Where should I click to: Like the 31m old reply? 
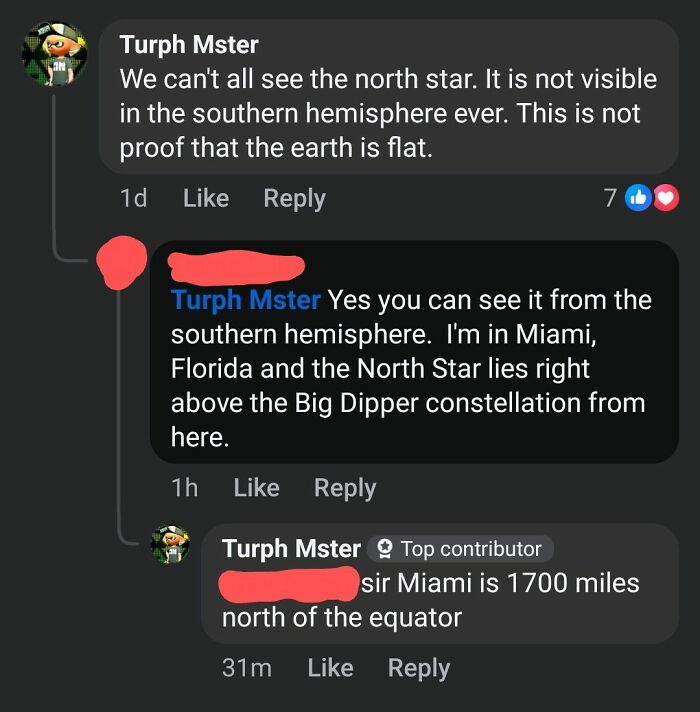(x=330, y=667)
